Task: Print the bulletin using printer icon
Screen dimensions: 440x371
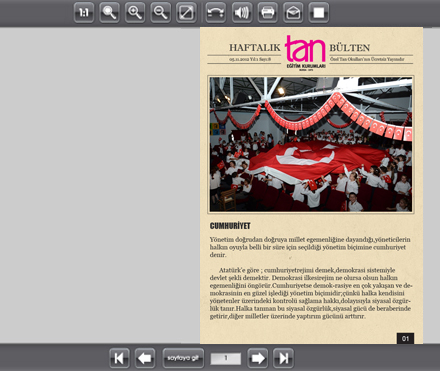Action: [x=267, y=13]
